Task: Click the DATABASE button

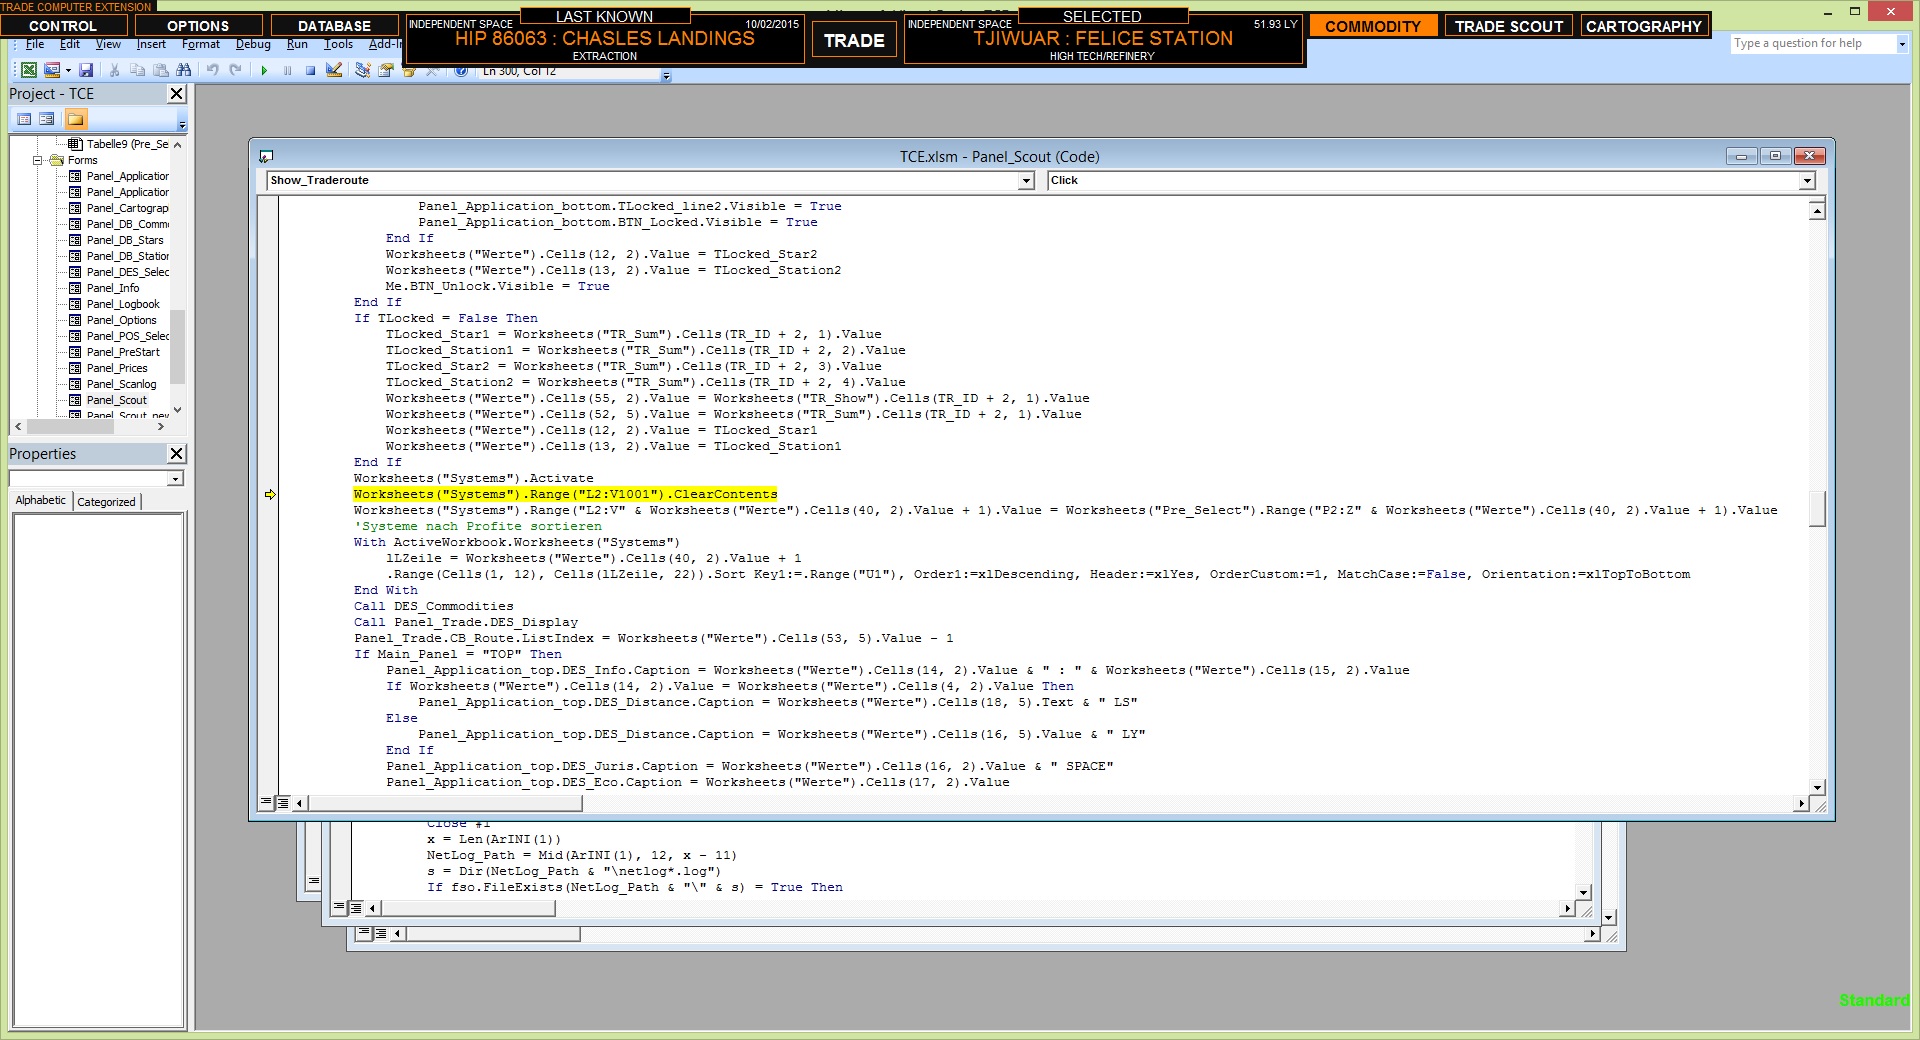Action: pyautogui.click(x=334, y=26)
